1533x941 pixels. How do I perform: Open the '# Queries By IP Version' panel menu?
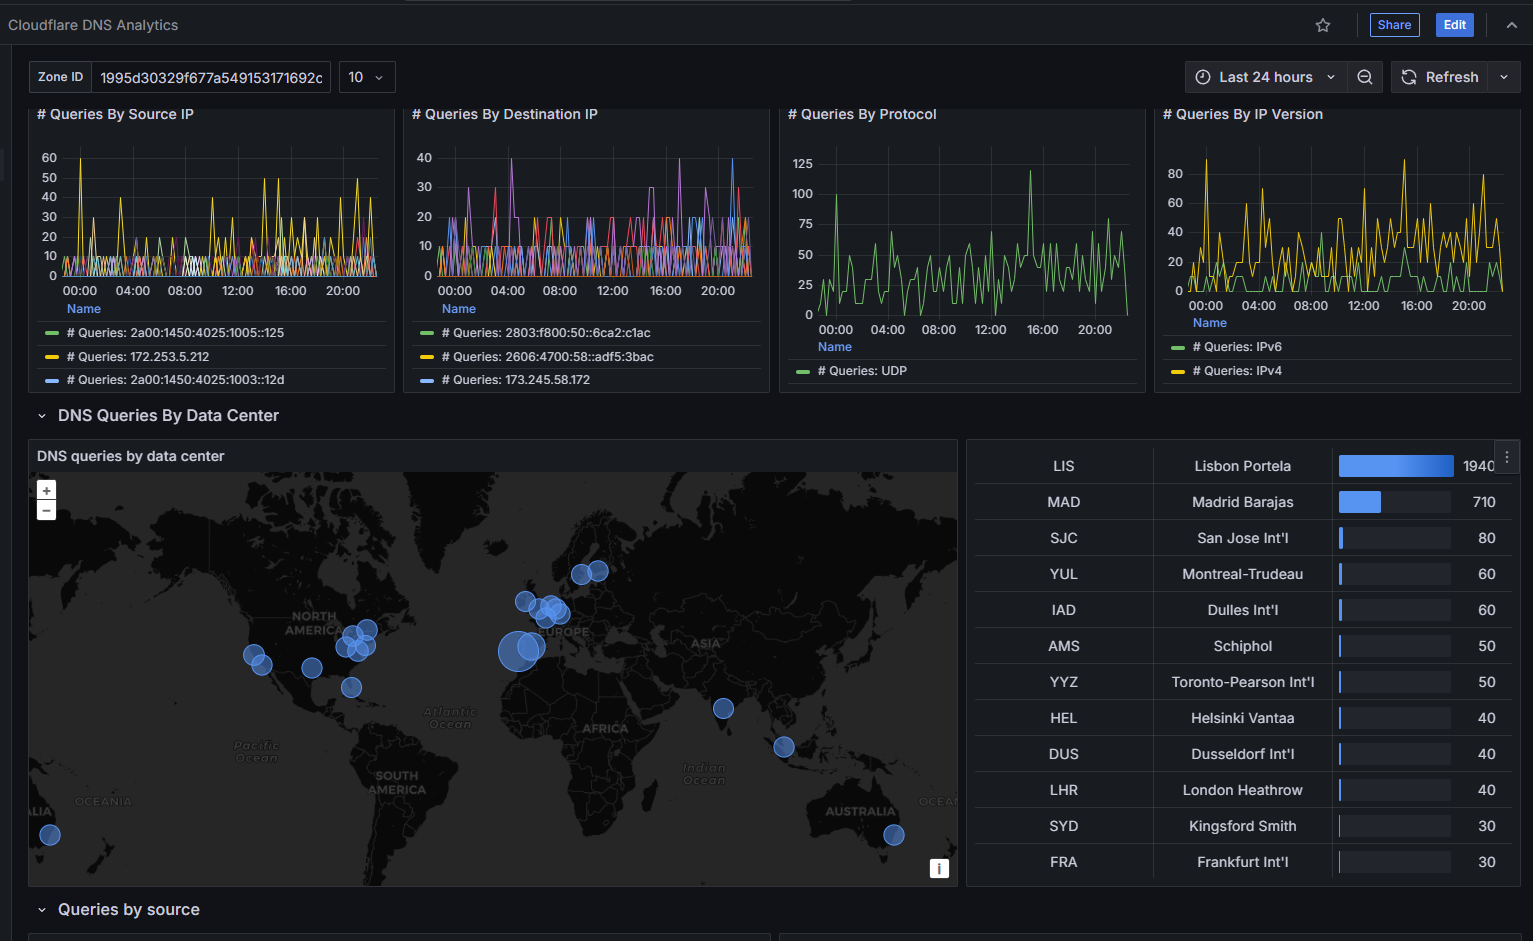tap(1243, 114)
